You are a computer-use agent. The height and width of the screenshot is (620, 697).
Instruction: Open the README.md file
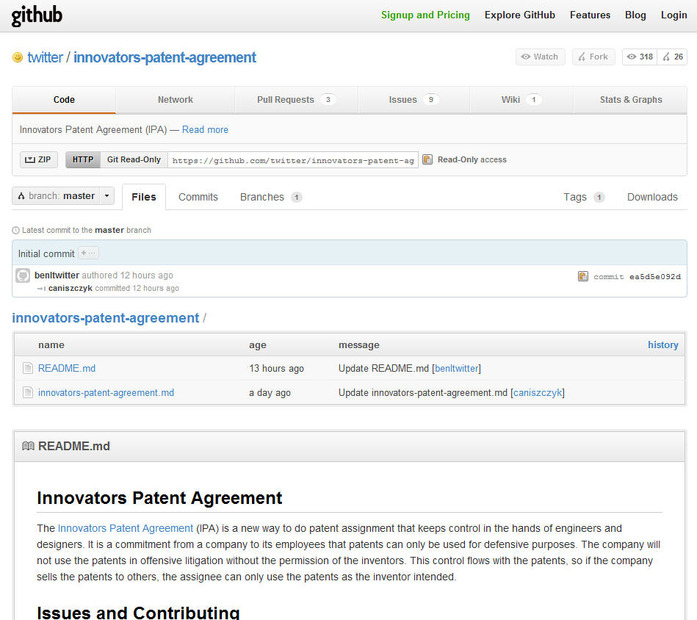[67, 368]
